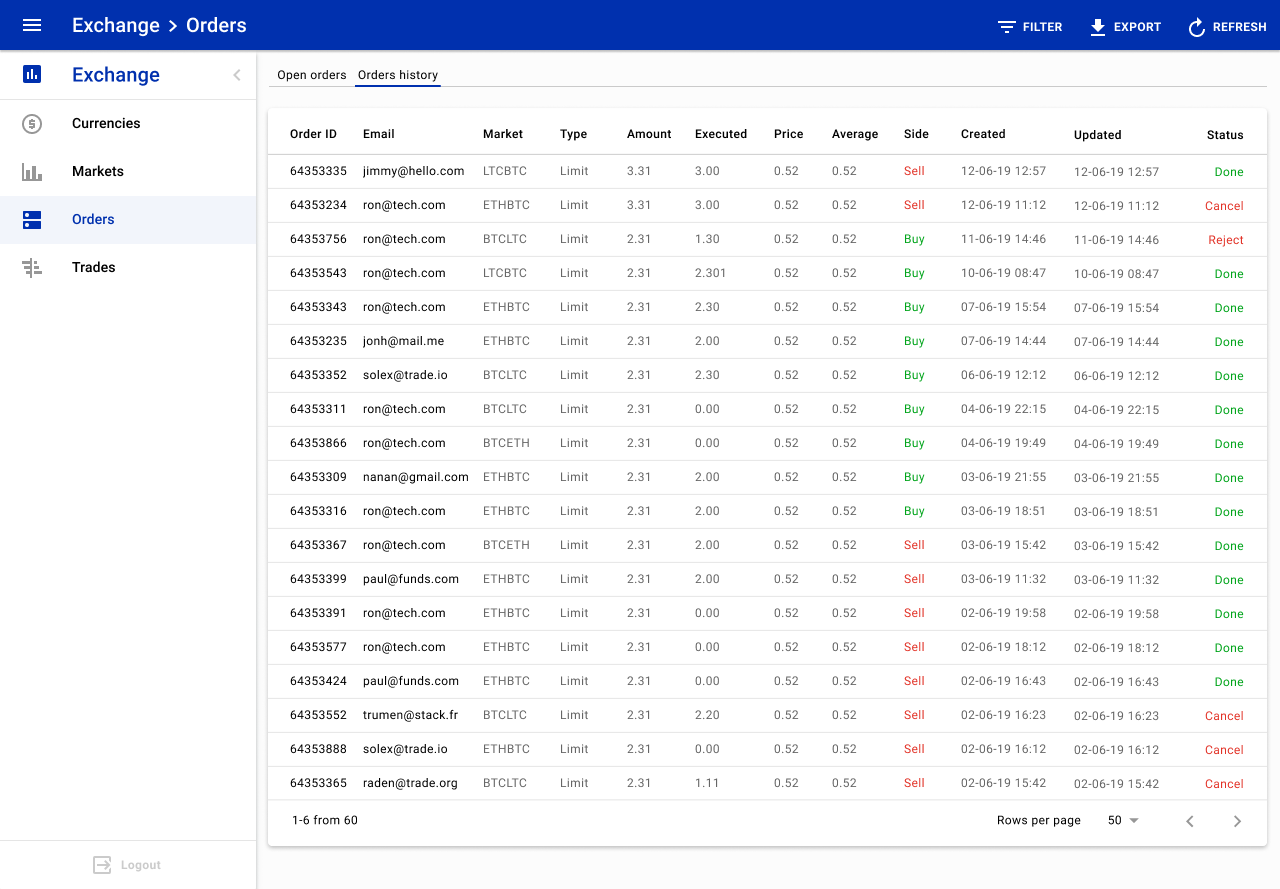Click order ID 64353234
Screen dimensions: 1280x889
pos(318,205)
